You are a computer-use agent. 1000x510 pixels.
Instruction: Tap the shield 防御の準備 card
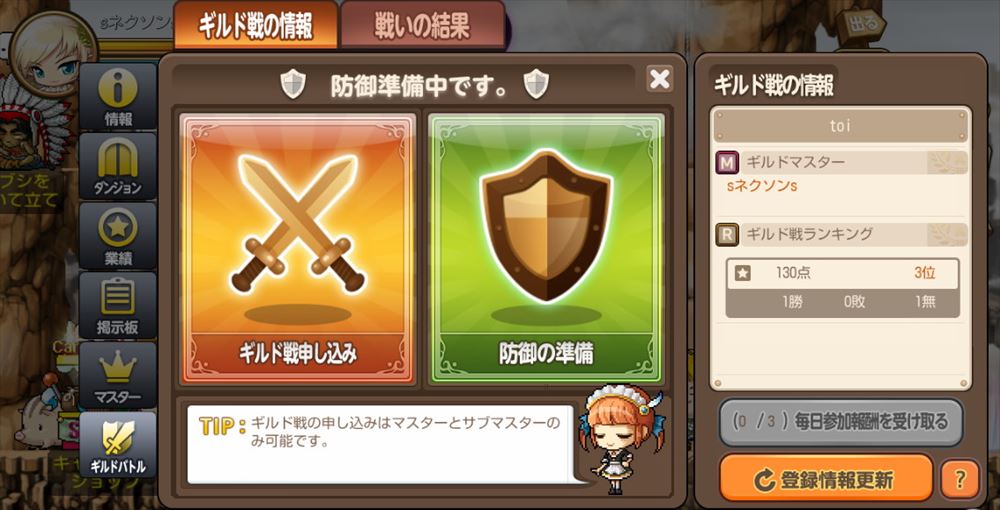point(547,249)
